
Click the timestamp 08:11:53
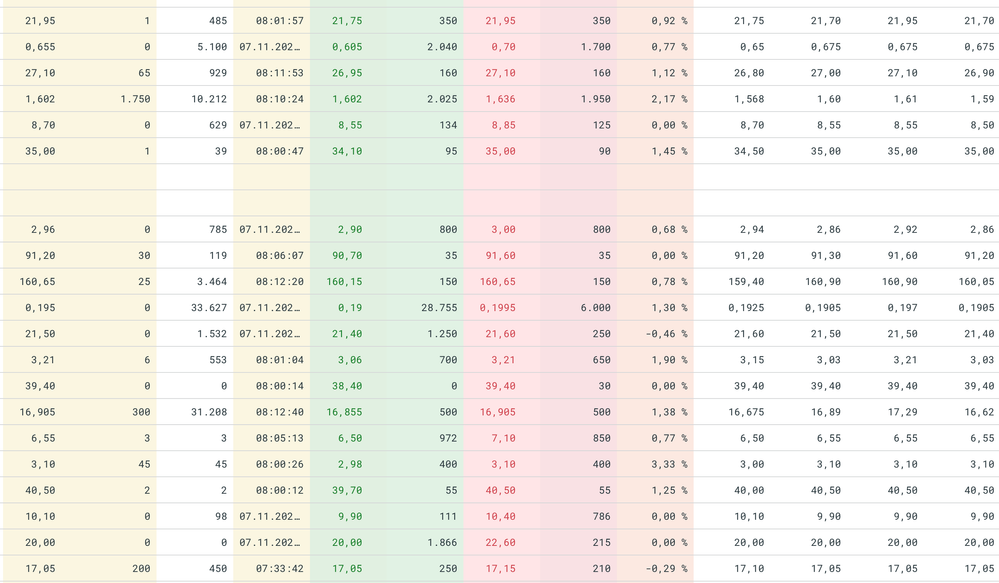[x=279, y=73]
